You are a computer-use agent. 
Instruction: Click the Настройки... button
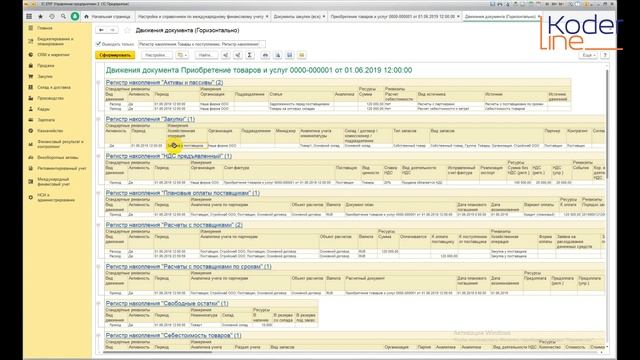pyautogui.click(x=157, y=55)
